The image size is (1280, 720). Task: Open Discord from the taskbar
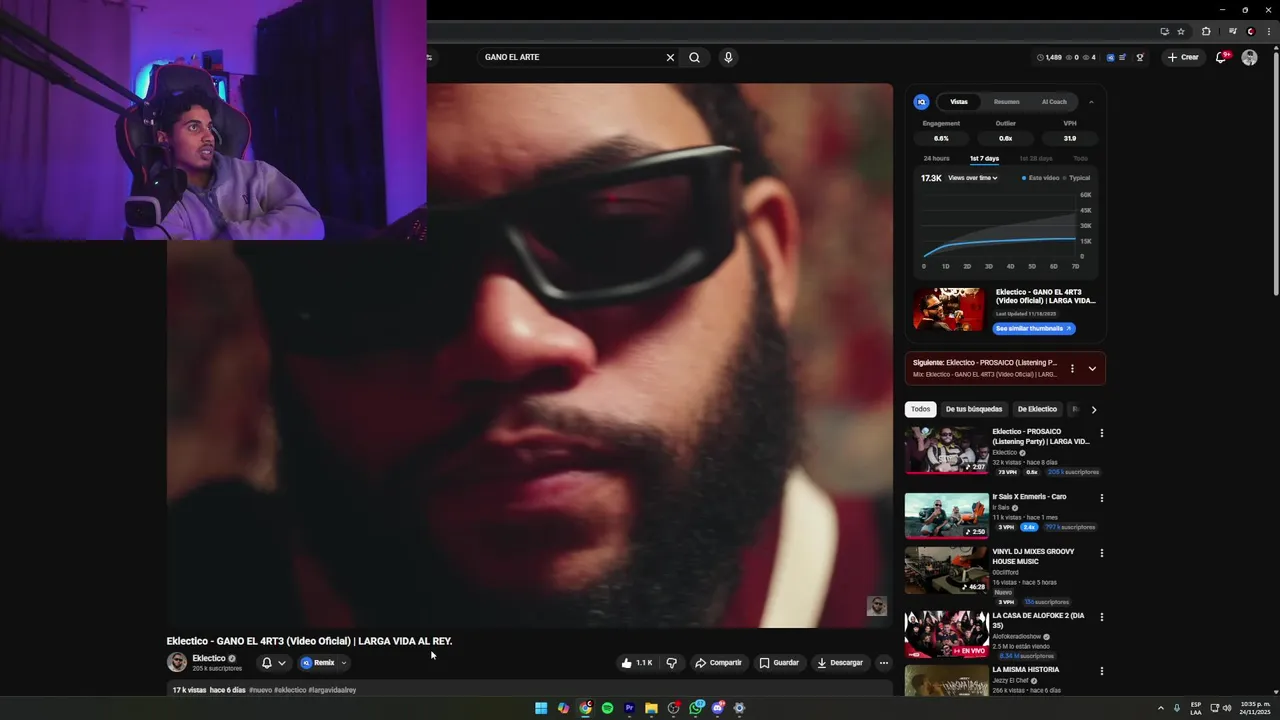point(717,708)
